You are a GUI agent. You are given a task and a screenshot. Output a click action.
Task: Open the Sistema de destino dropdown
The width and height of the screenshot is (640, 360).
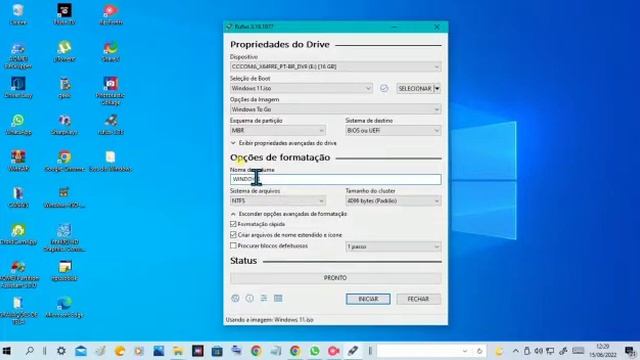pyautogui.click(x=393, y=131)
